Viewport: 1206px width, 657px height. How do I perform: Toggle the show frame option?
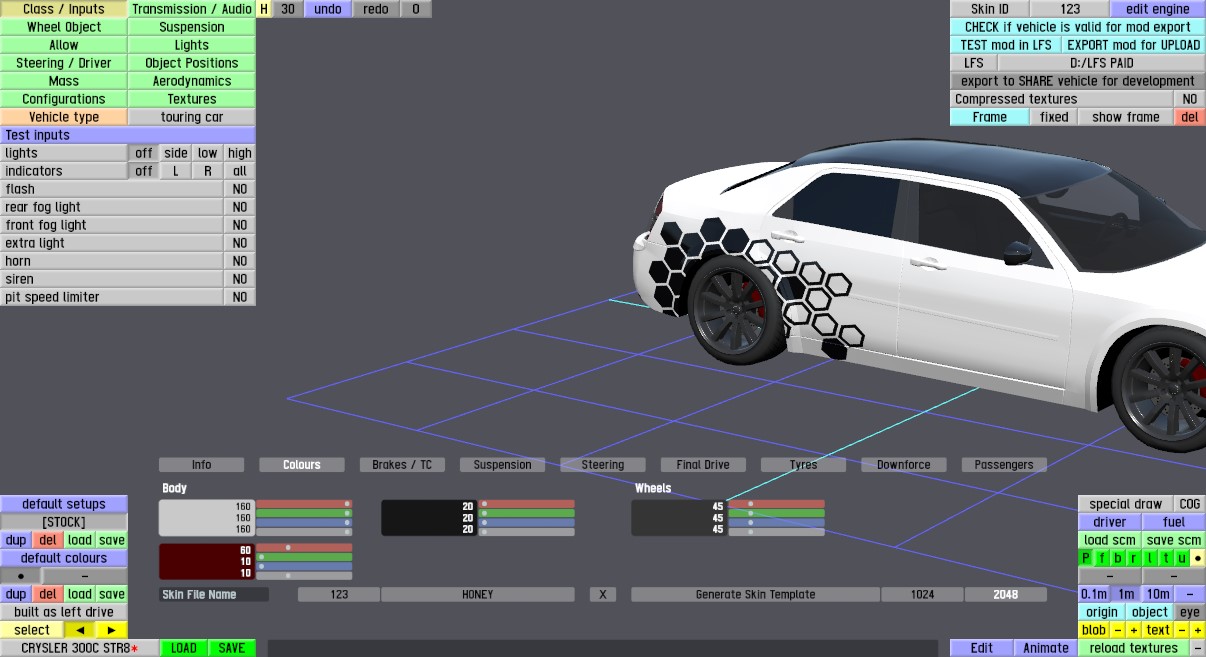1126,117
